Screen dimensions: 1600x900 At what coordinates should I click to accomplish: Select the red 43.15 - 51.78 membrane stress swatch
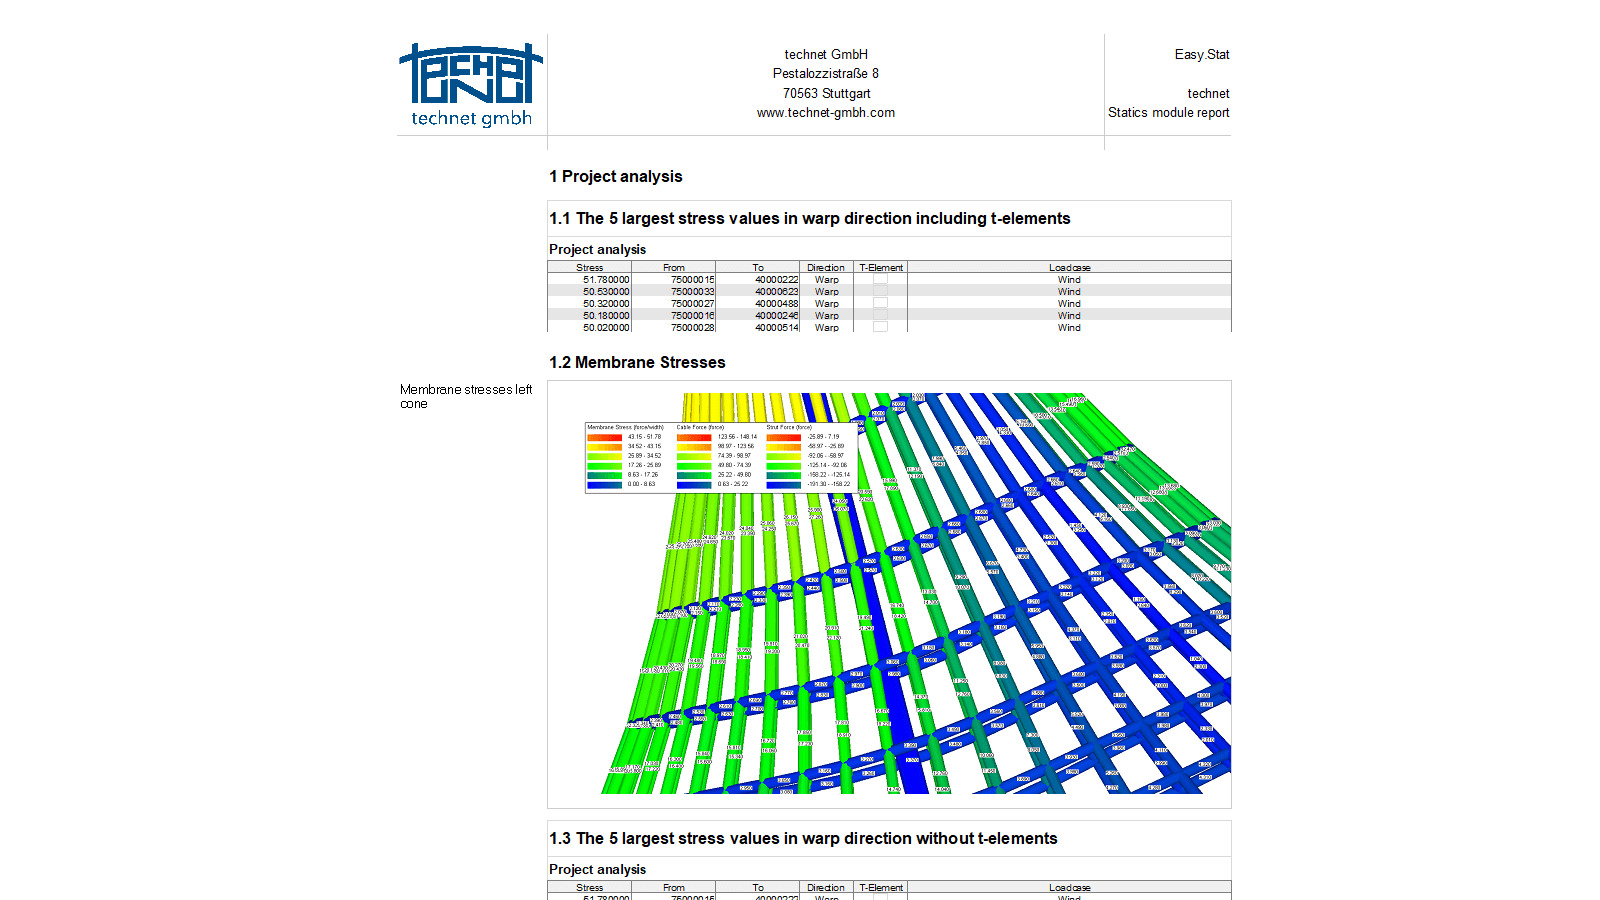pos(604,437)
